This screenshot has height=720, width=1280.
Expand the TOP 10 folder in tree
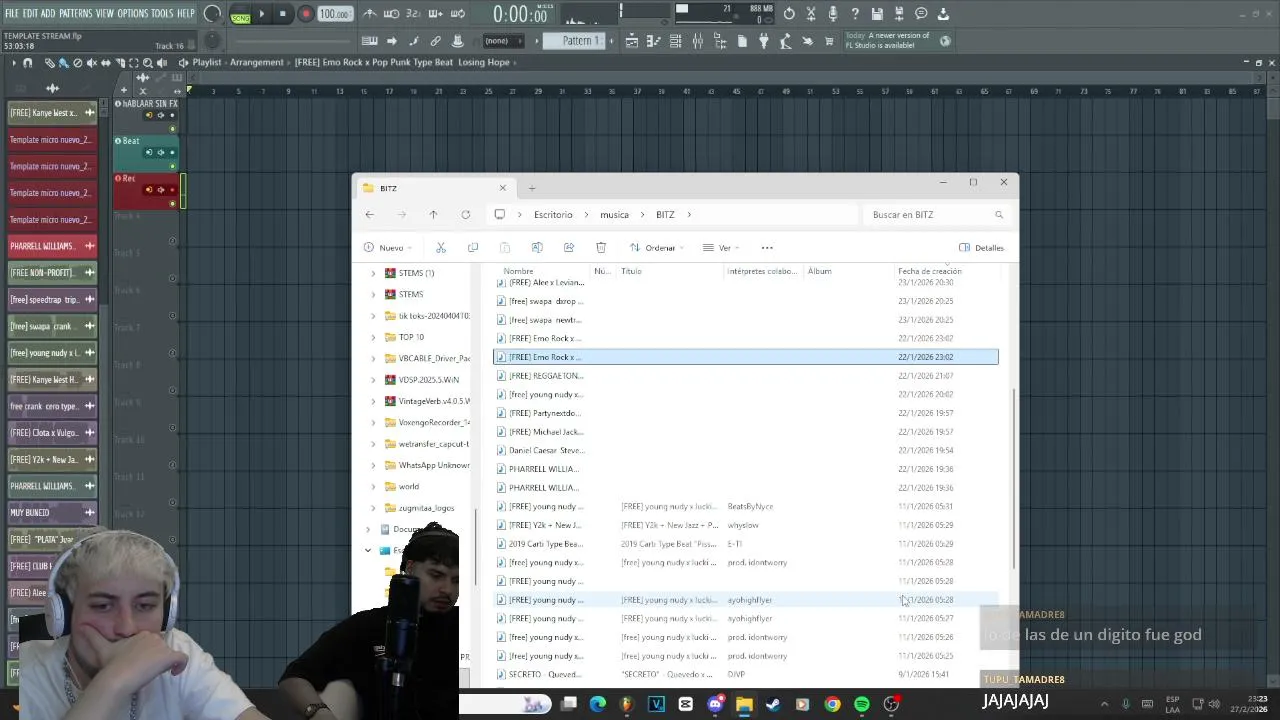click(374, 337)
